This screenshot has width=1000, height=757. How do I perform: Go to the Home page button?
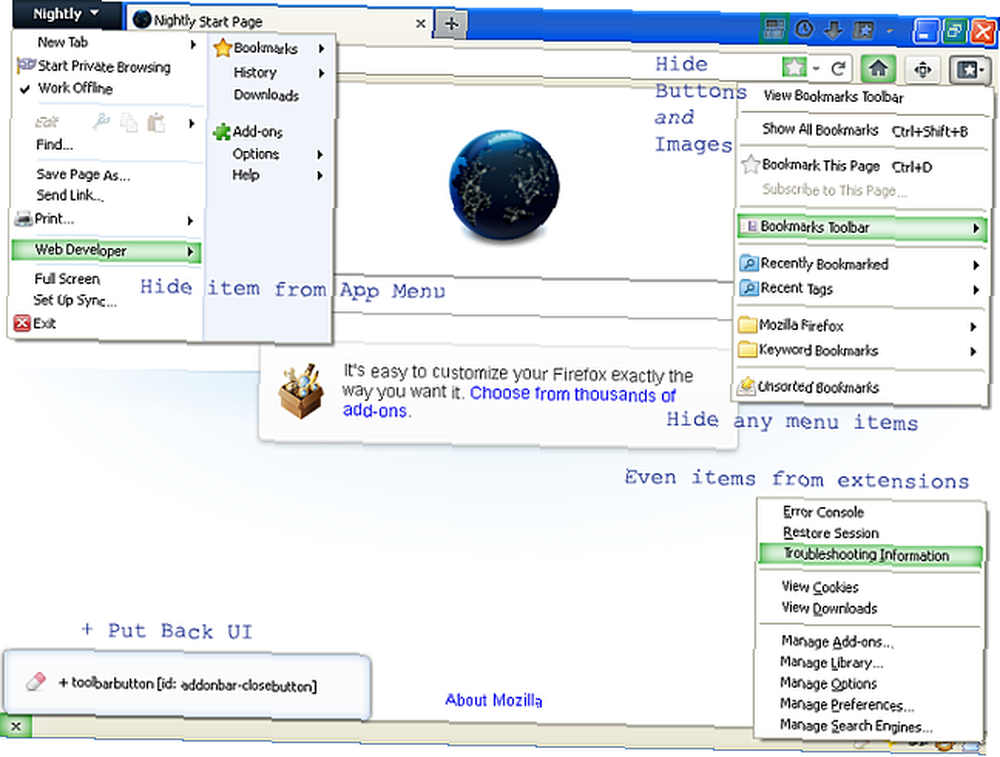878,68
